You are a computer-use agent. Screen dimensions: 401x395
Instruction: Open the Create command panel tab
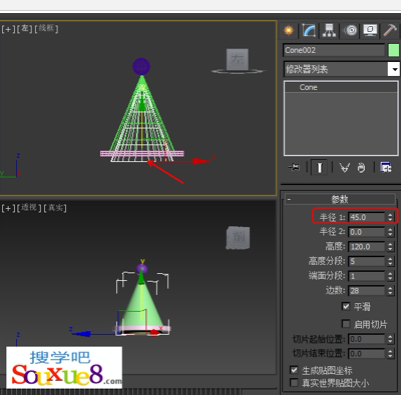tap(289, 30)
